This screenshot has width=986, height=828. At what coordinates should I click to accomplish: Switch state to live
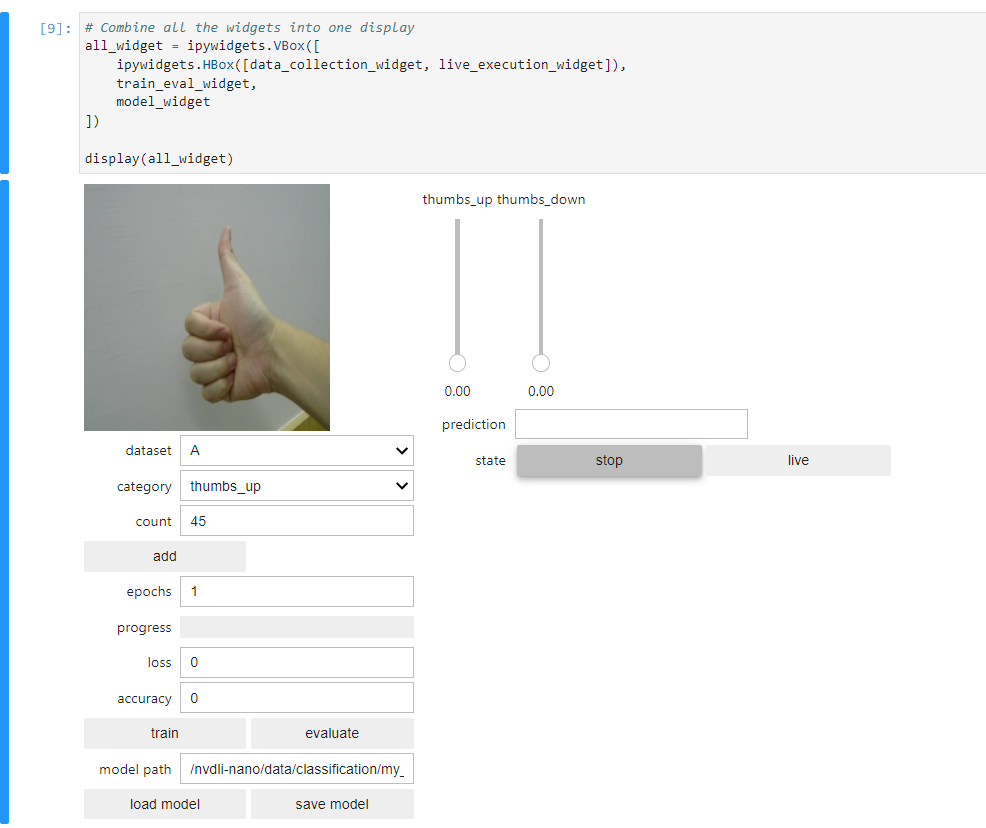[798, 460]
